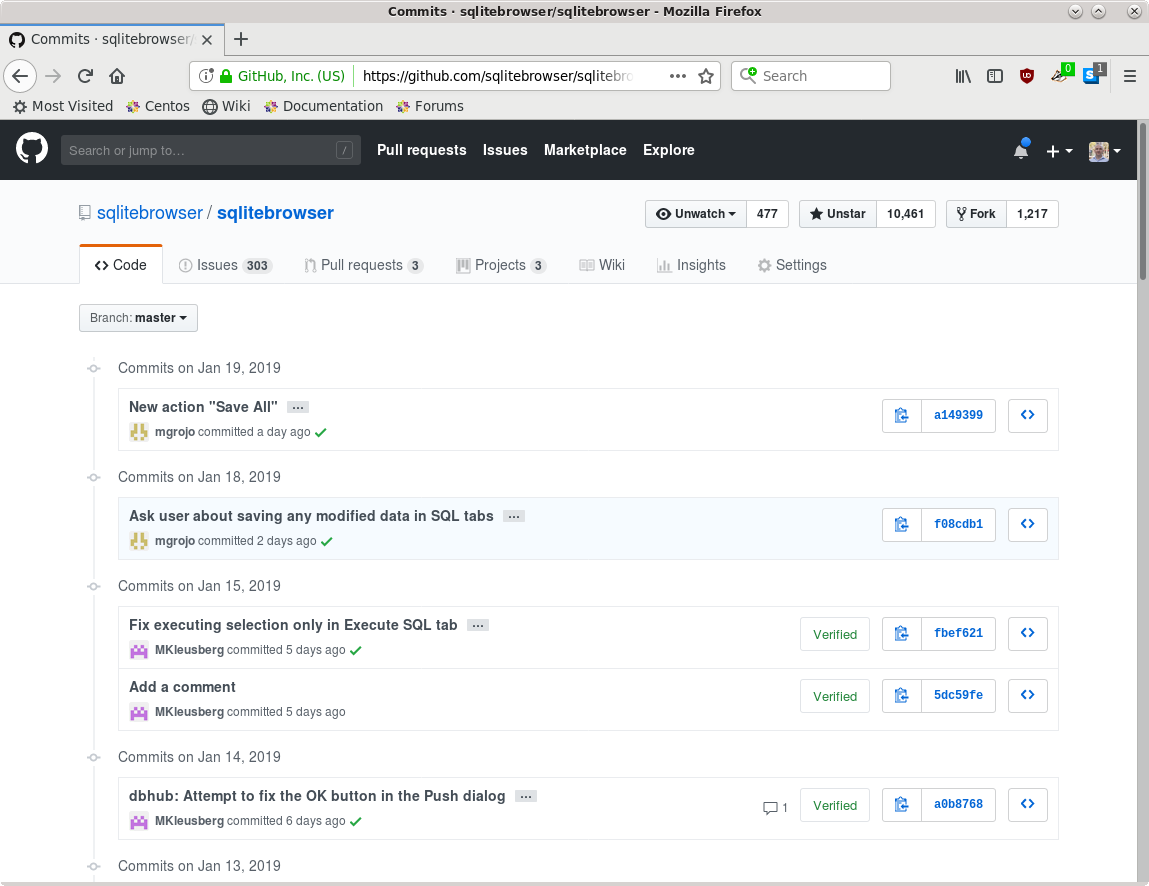Open the Unwatch dropdown
Viewport: 1149px width, 886px height.
[695, 213]
